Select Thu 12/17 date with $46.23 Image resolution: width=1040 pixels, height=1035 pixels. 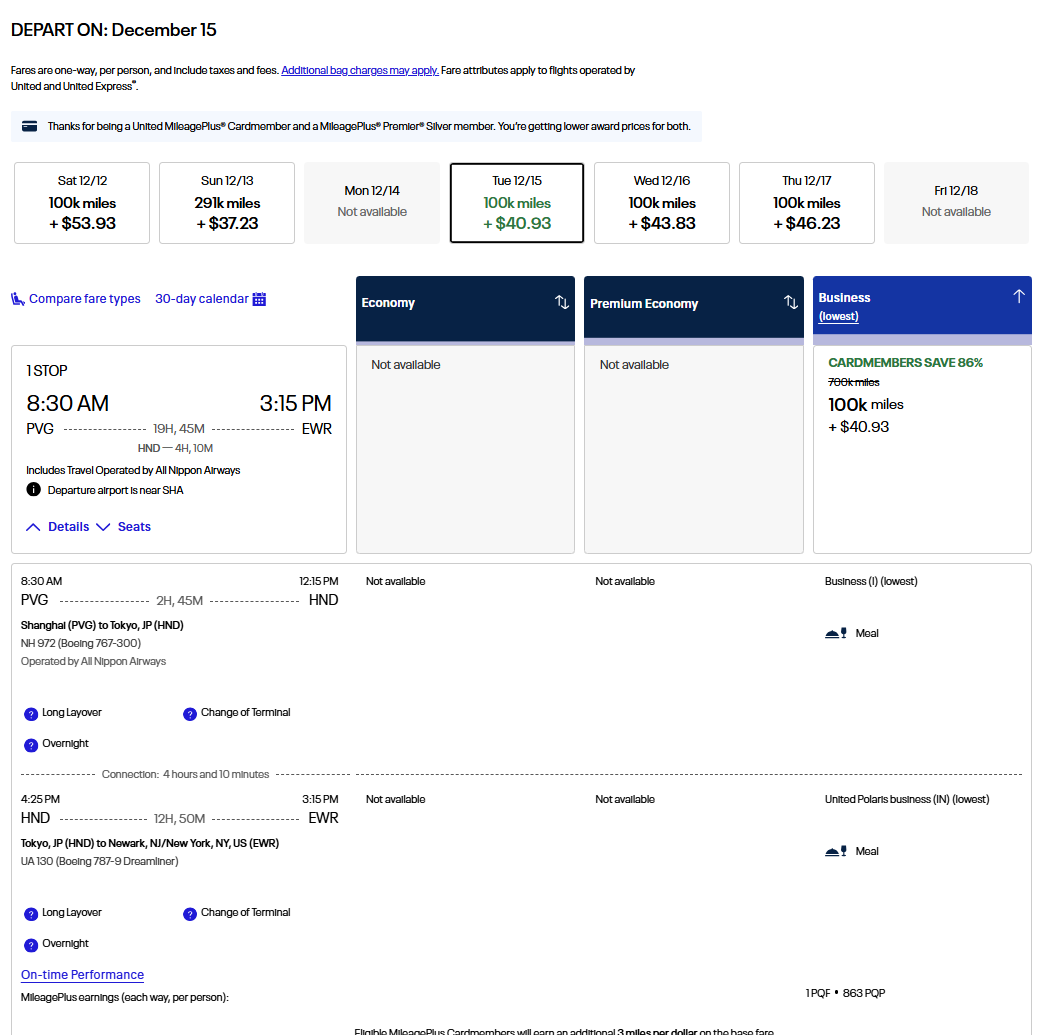807,203
